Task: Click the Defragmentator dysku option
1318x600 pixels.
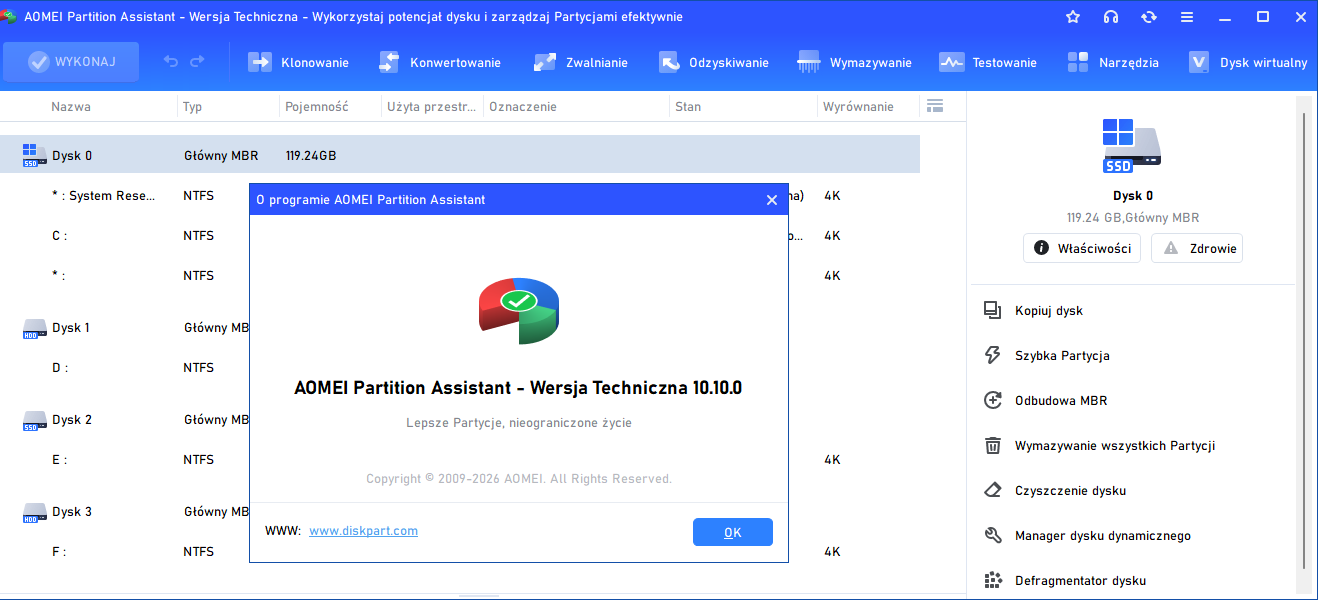Action: tap(1065, 581)
